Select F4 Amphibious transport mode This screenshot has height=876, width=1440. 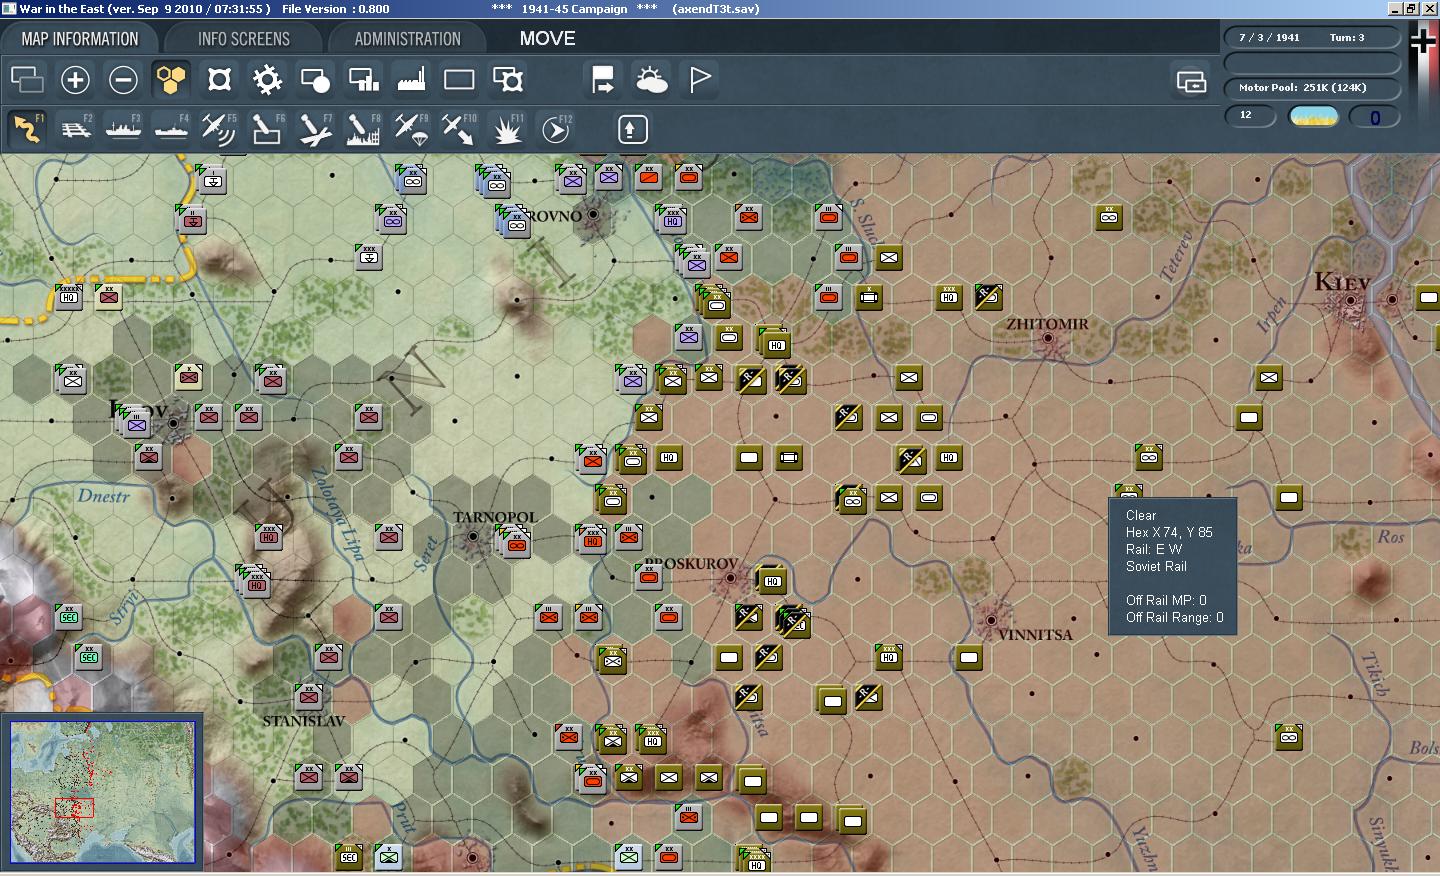tap(171, 129)
